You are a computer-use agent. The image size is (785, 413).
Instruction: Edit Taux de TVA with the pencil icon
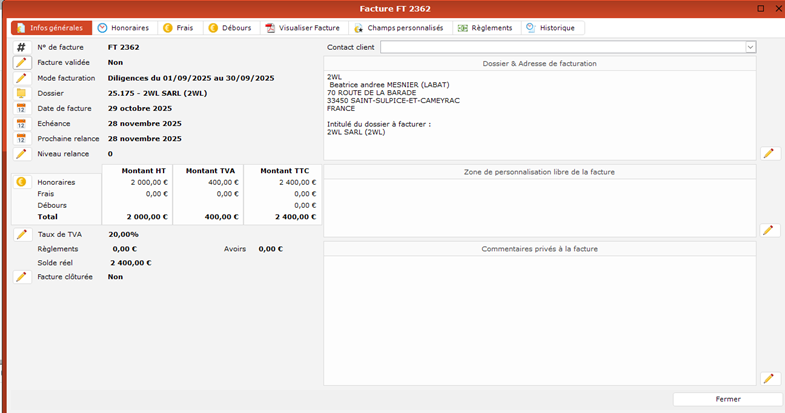click(x=21, y=234)
